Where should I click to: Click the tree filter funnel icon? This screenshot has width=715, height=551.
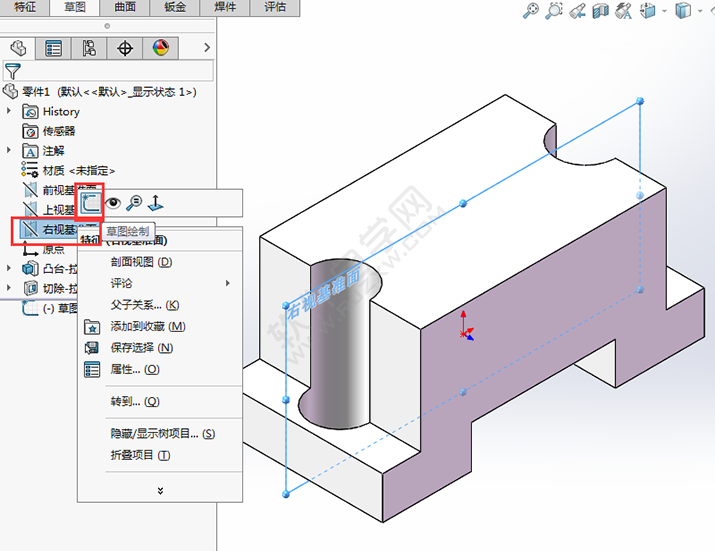point(12,72)
